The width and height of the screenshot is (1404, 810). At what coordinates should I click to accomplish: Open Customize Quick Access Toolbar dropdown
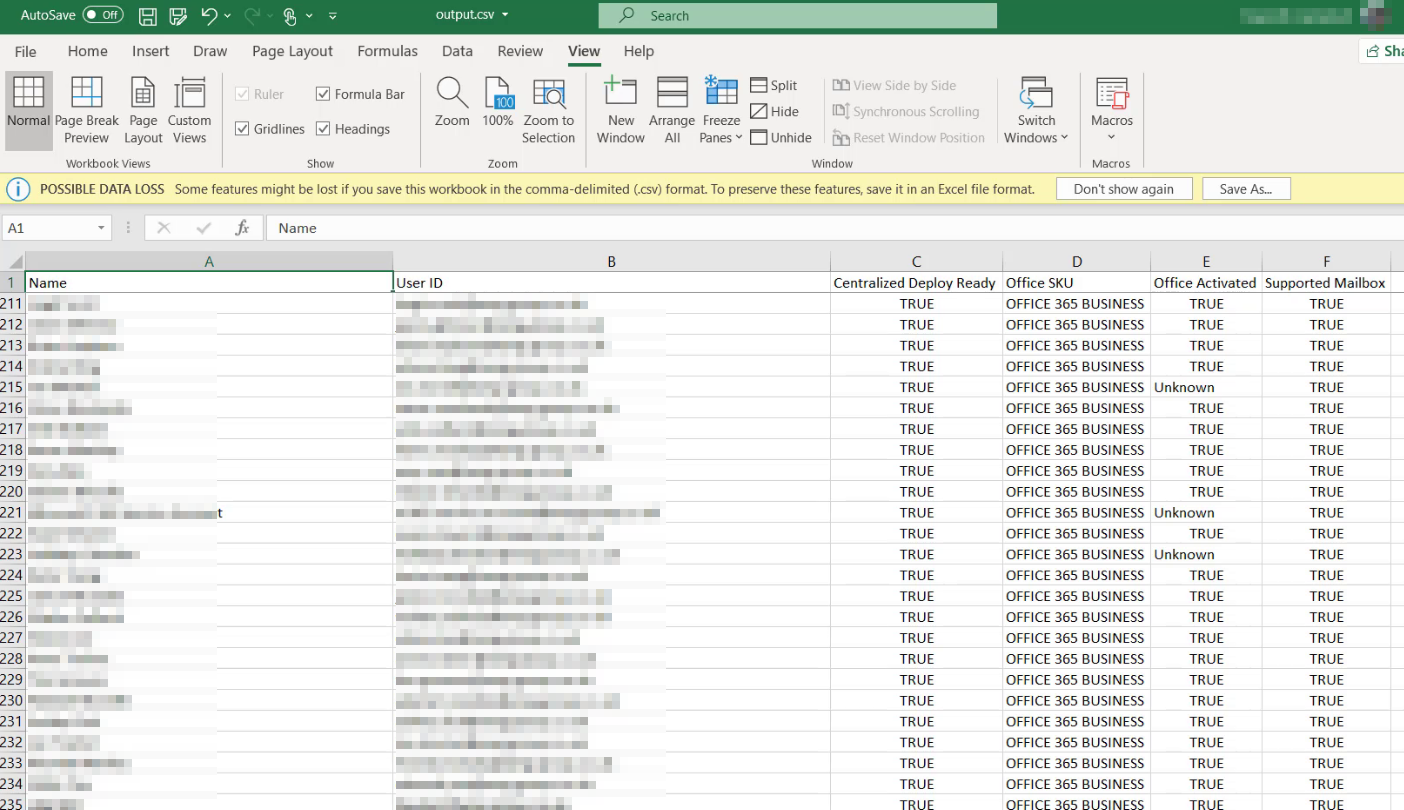tap(333, 16)
